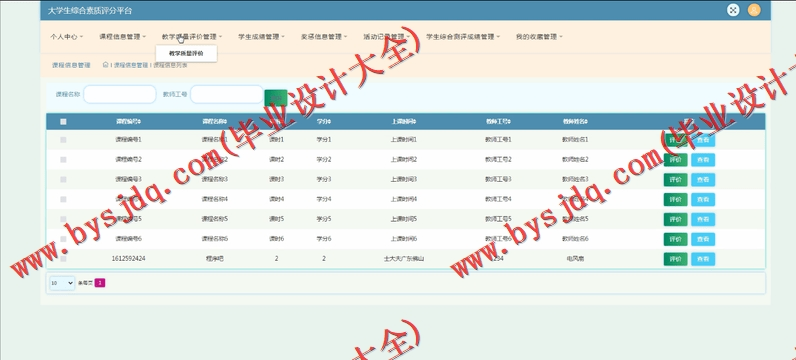Image resolution: width=796 pixels, height=360 pixels.
Task: Select the 士大夫广东佛山 cell
Action: pyautogui.click(x=404, y=258)
